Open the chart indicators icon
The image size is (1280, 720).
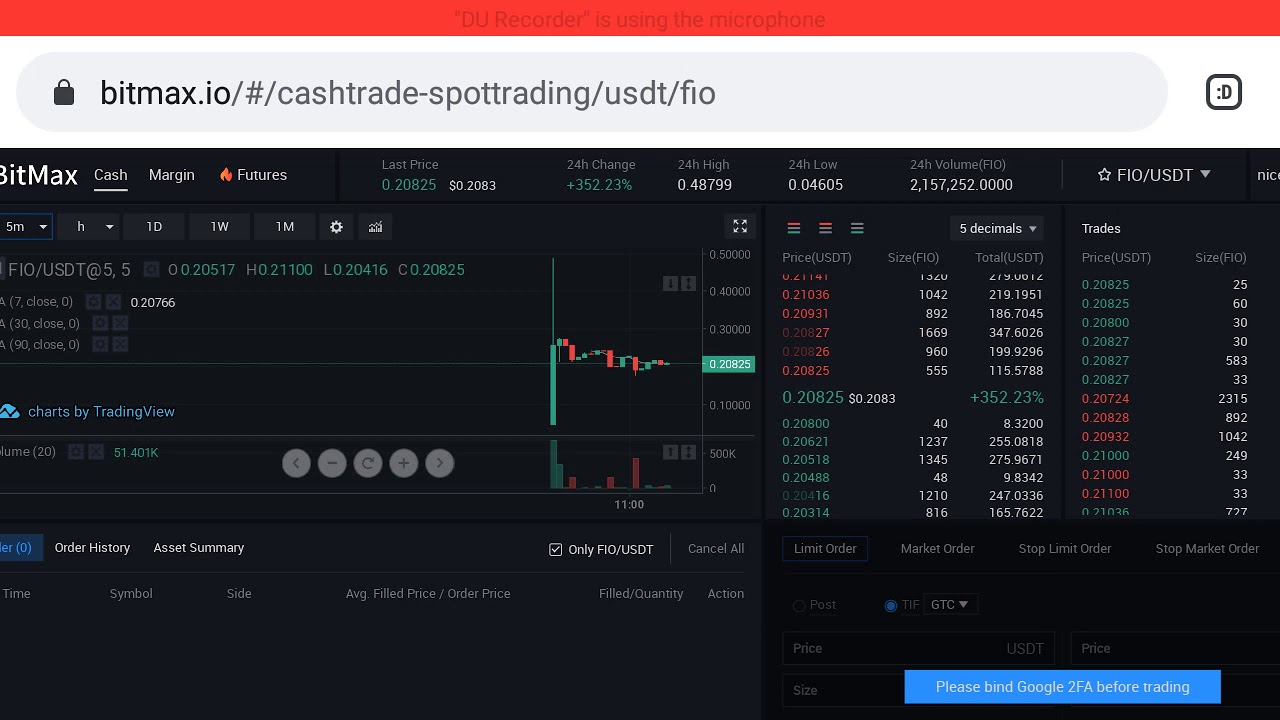tap(375, 227)
